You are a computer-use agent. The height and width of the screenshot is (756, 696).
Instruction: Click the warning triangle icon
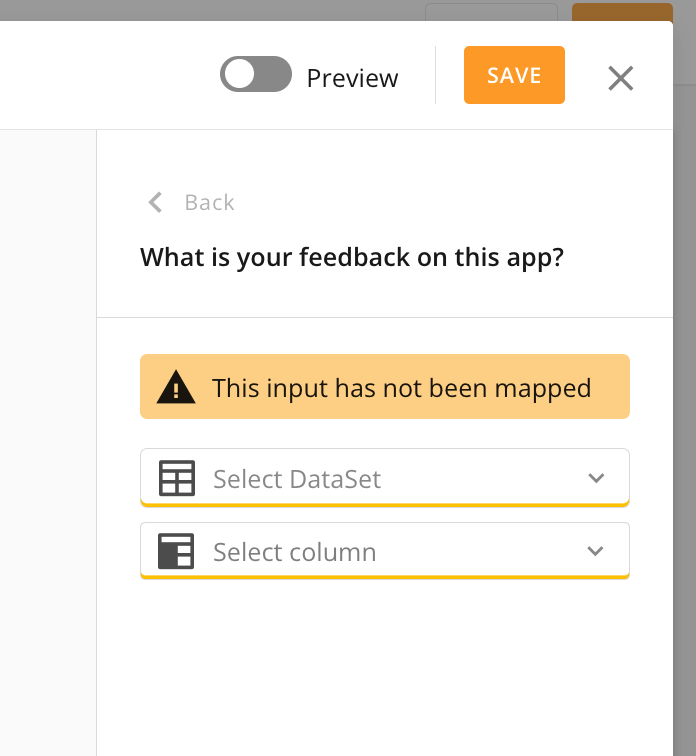point(176,387)
